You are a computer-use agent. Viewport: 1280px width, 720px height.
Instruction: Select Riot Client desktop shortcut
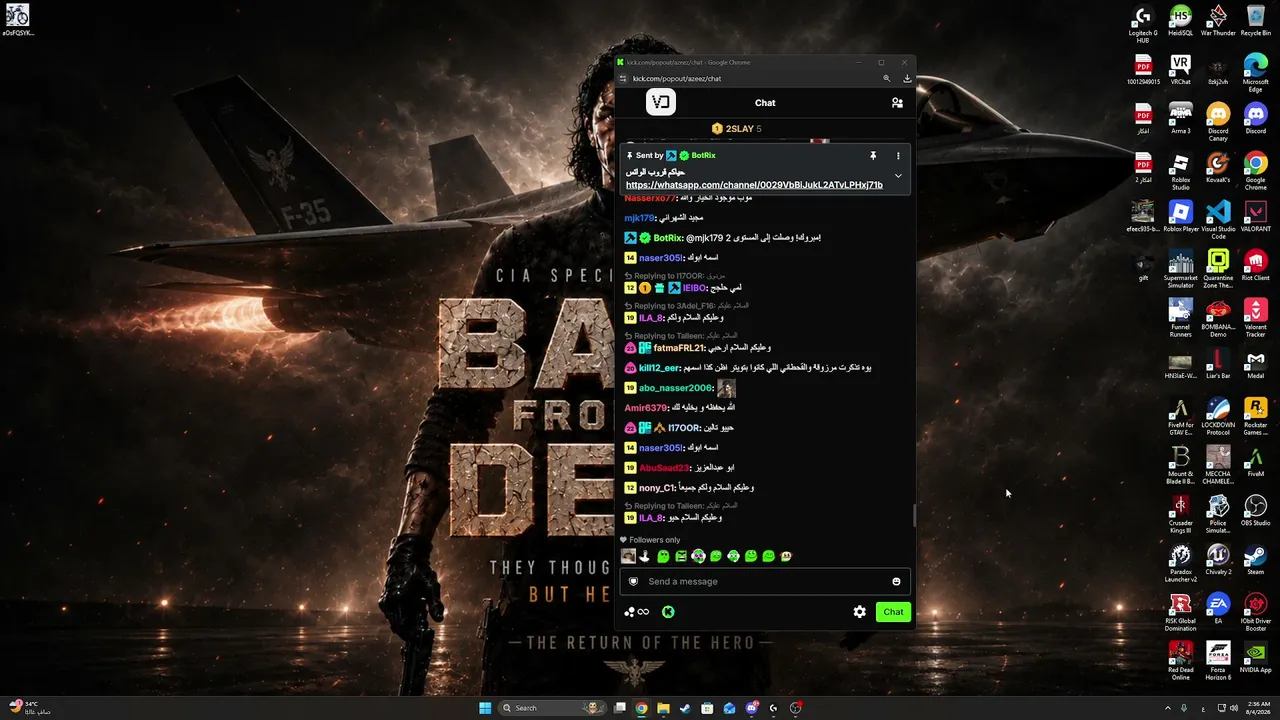click(x=1256, y=266)
